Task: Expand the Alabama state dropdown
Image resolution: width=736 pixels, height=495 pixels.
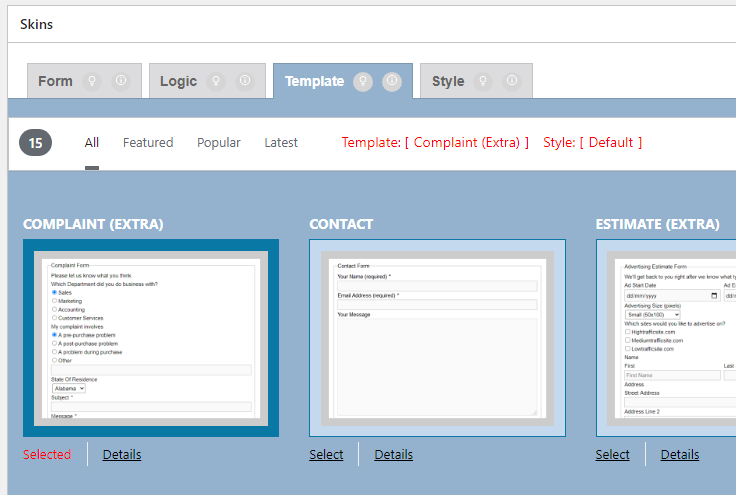Action: tap(69, 388)
